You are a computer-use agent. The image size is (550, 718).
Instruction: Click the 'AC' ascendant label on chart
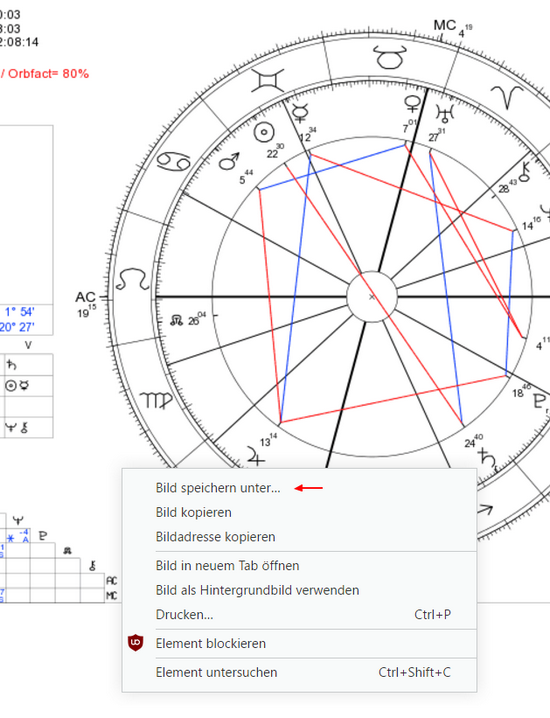(x=85, y=298)
